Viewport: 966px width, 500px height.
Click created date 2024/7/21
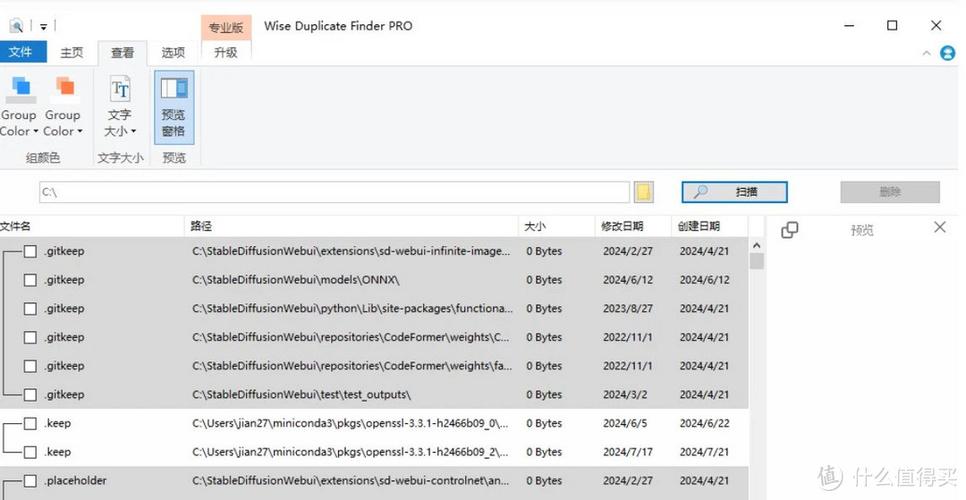tap(704, 452)
